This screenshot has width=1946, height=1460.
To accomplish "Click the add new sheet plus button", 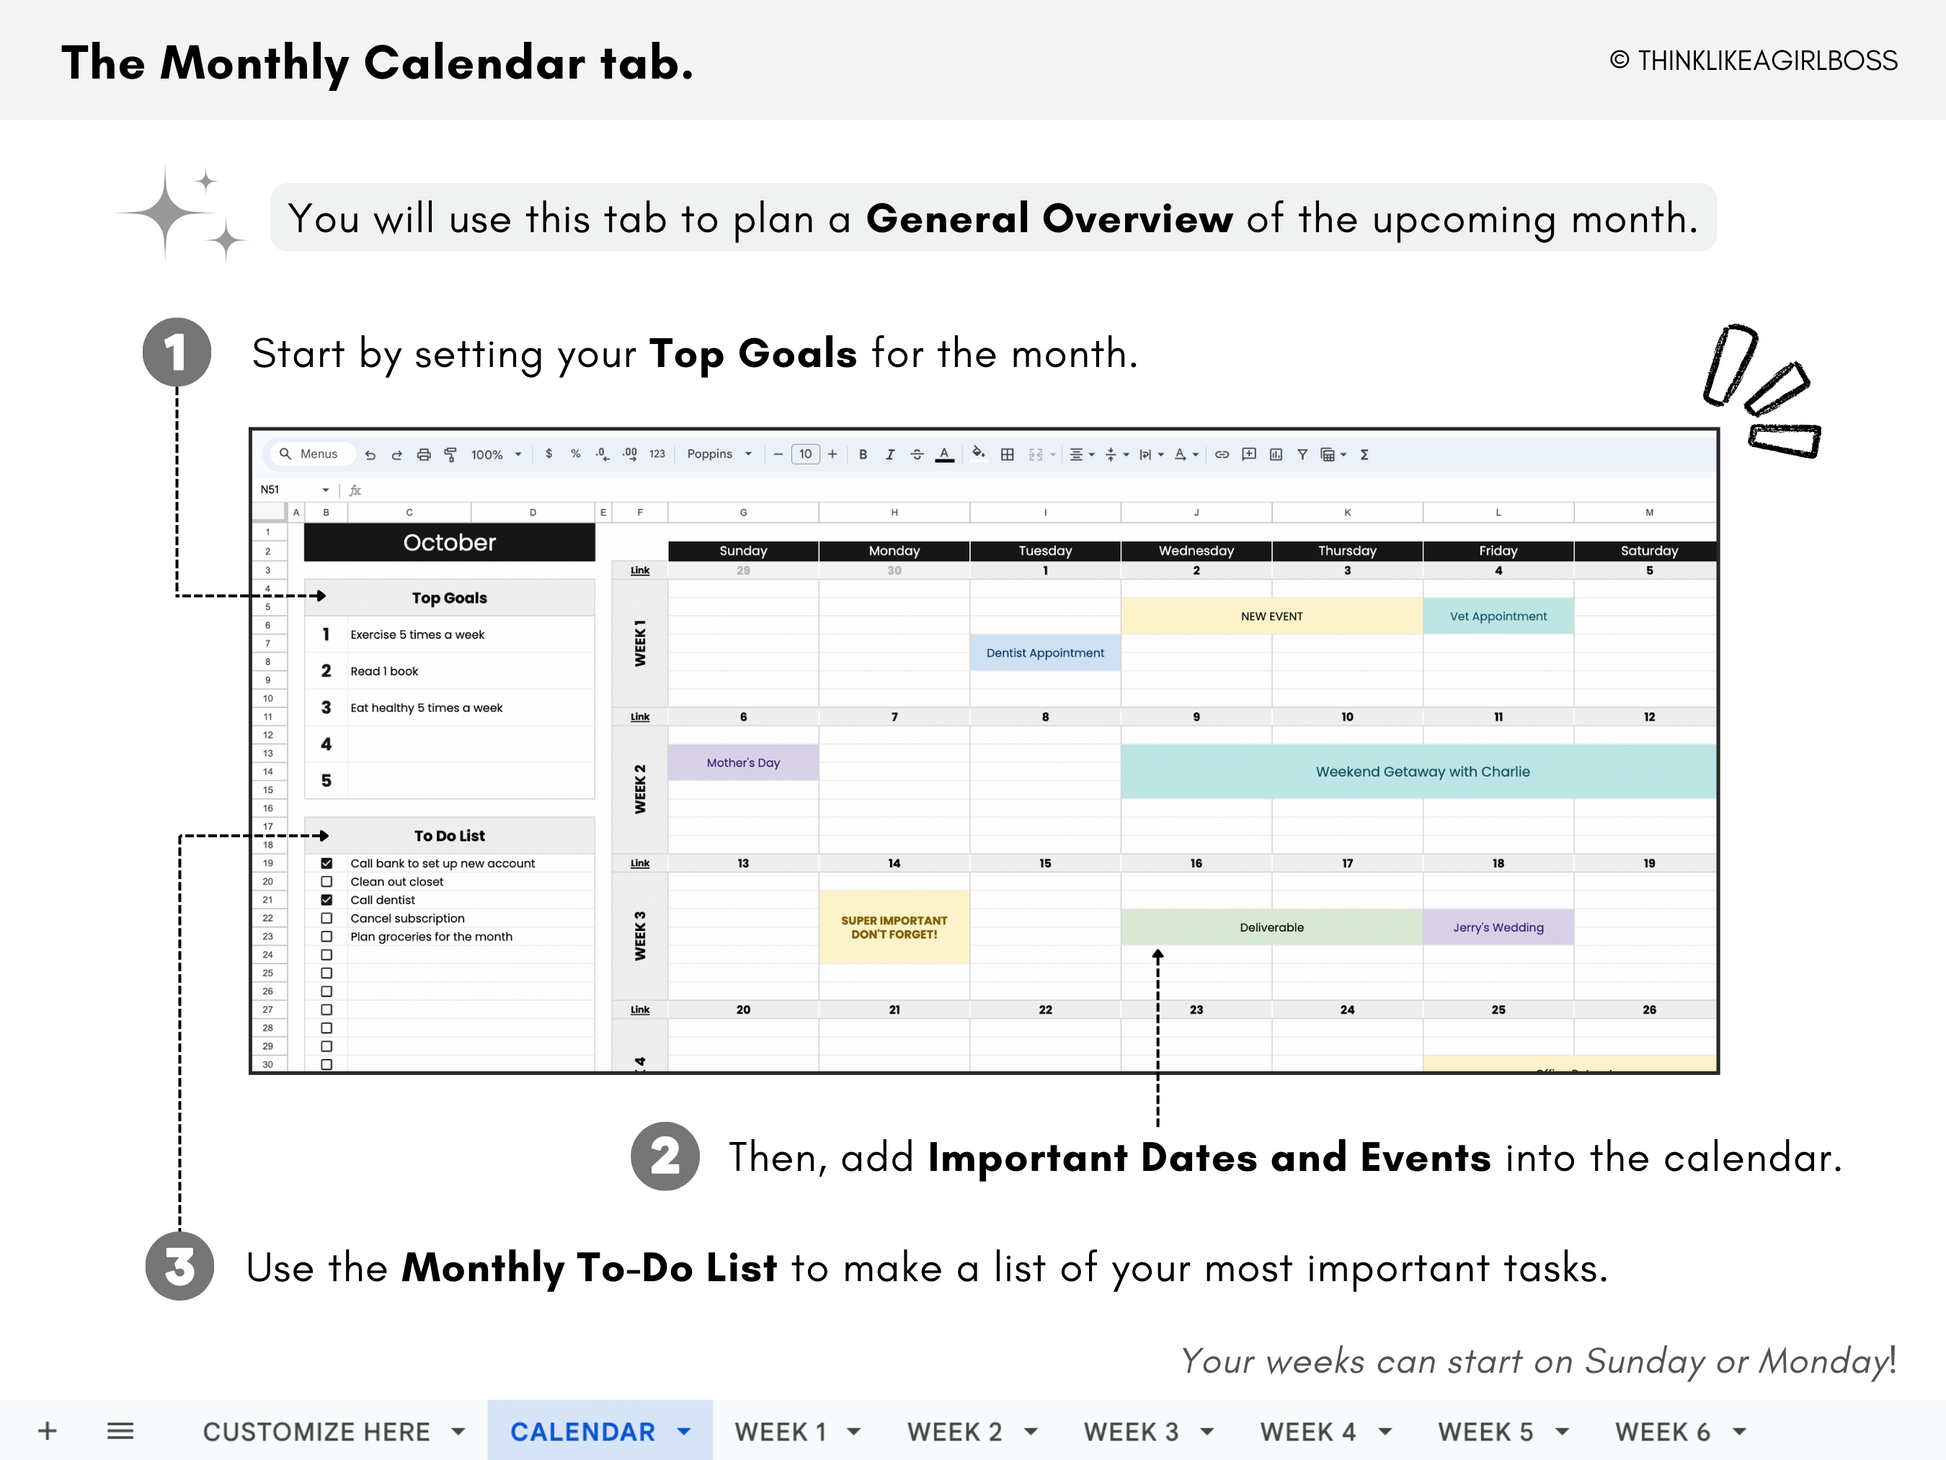I will 47,1431.
